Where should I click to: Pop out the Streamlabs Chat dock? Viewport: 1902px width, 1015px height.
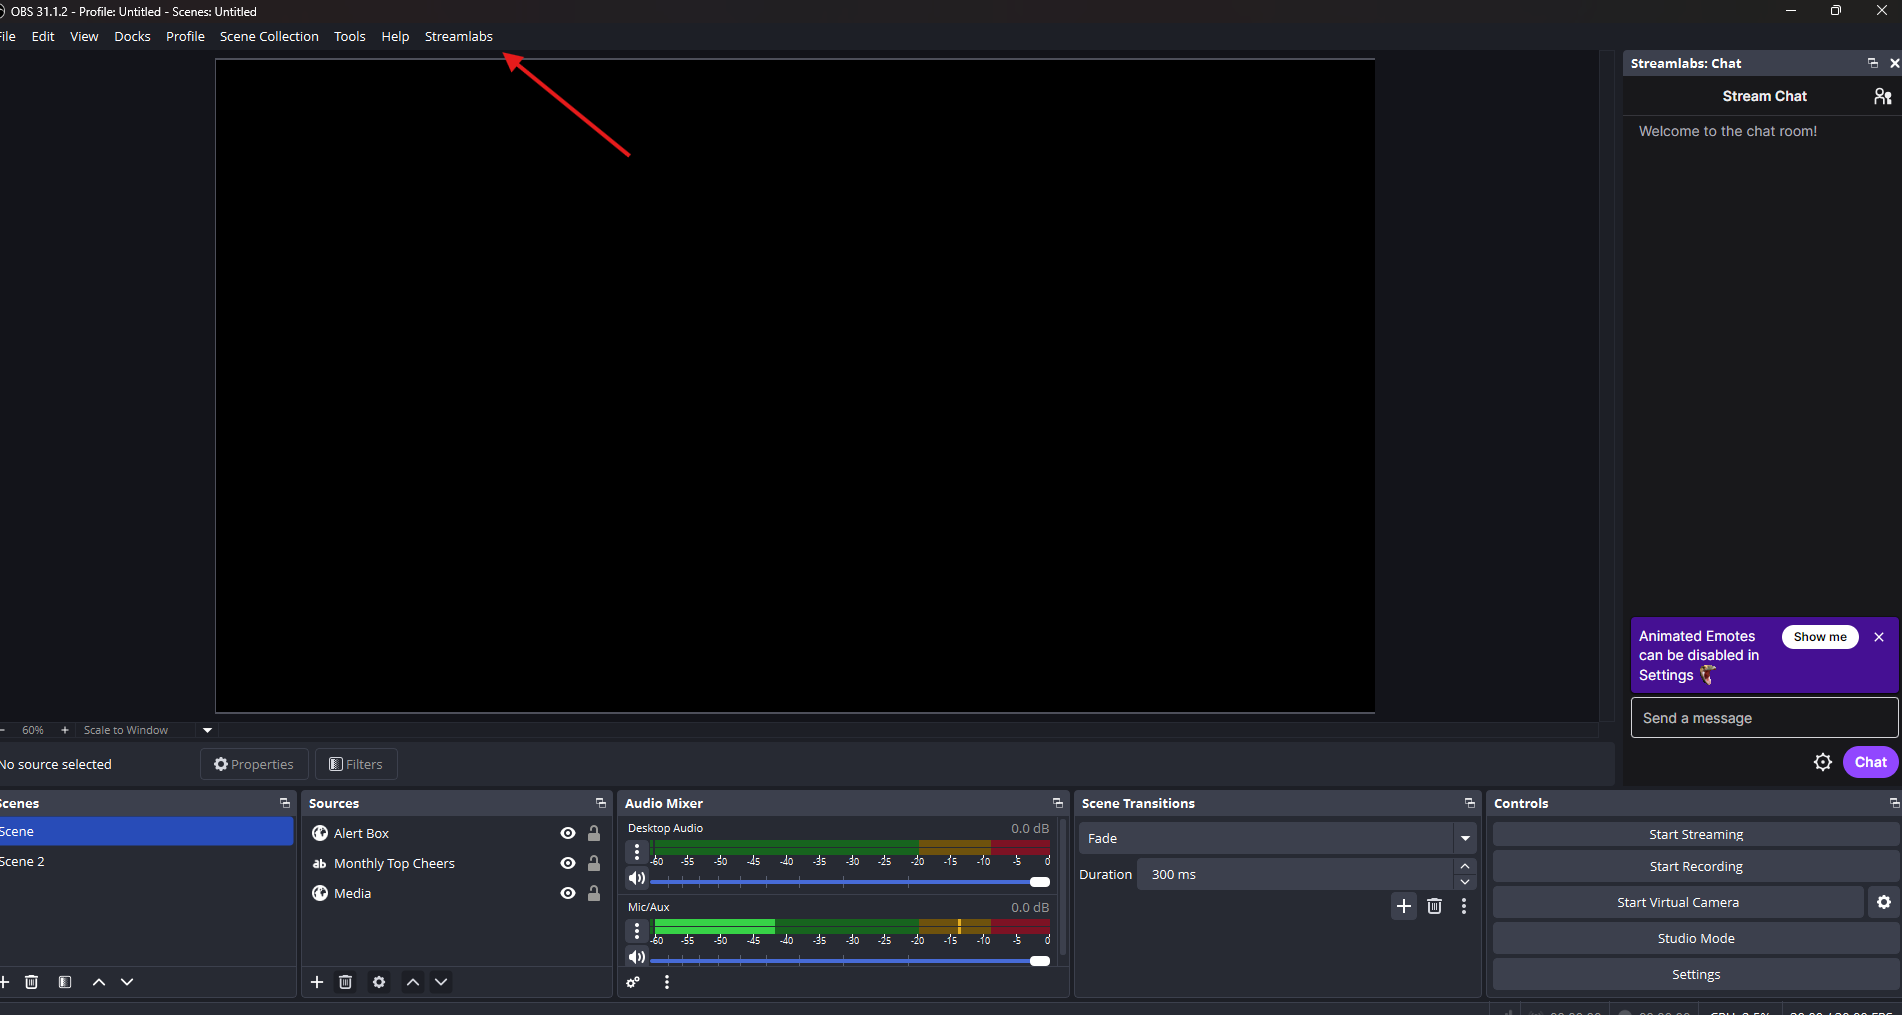pos(1871,62)
